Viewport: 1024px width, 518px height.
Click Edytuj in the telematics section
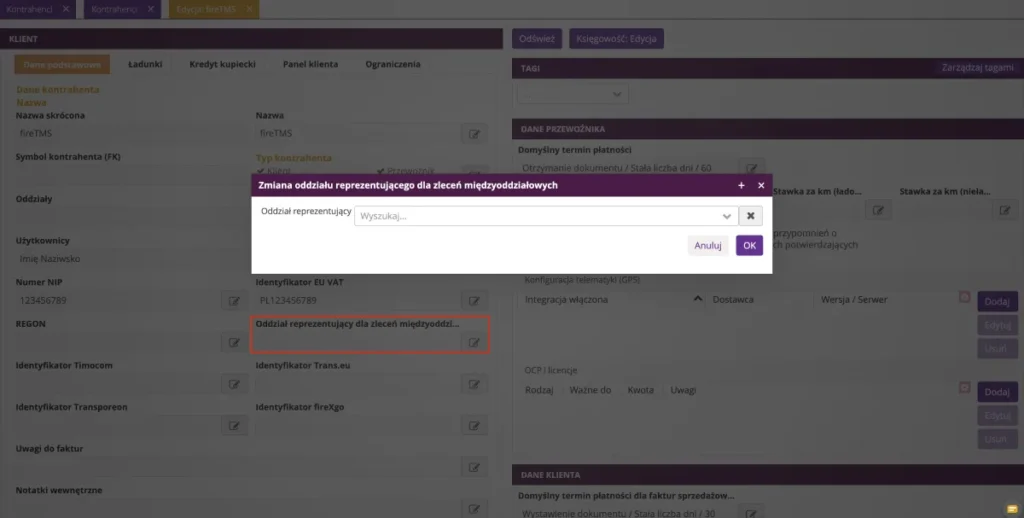click(x=997, y=325)
